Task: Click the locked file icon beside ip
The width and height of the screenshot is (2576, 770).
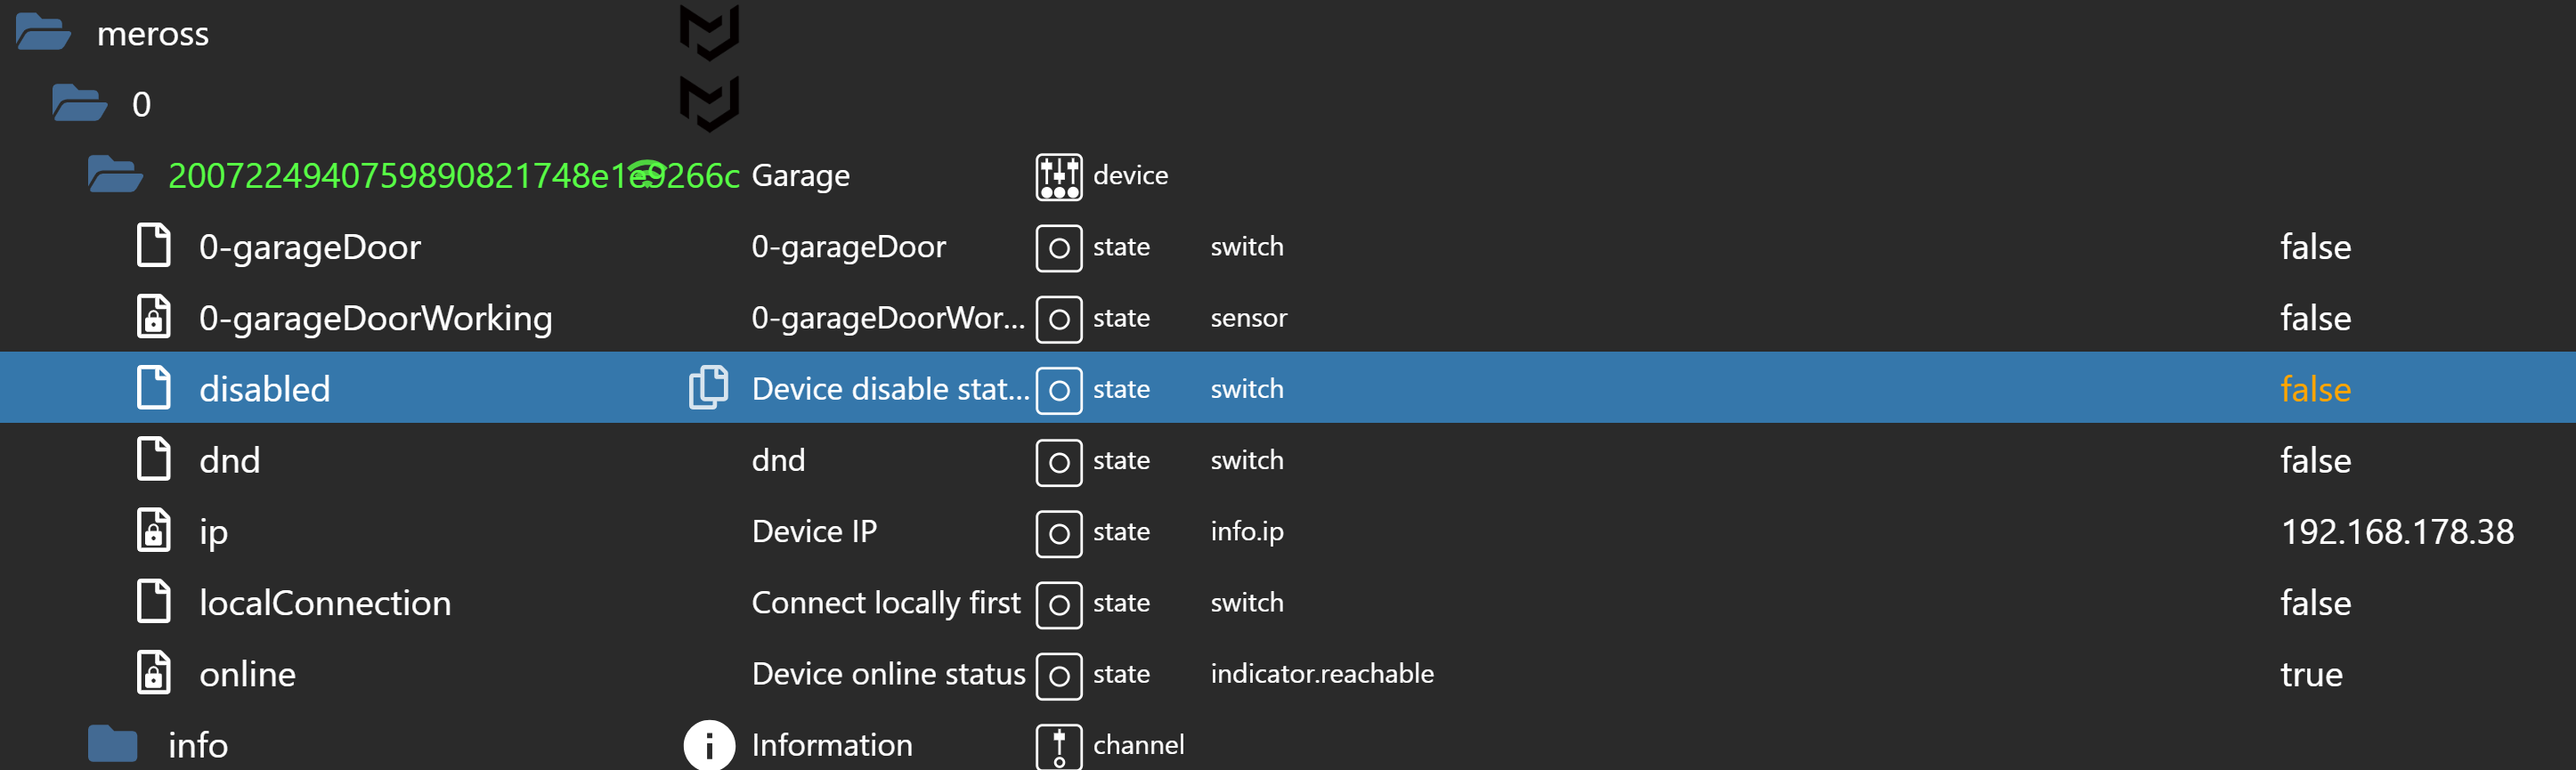Action: tap(153, 531)
